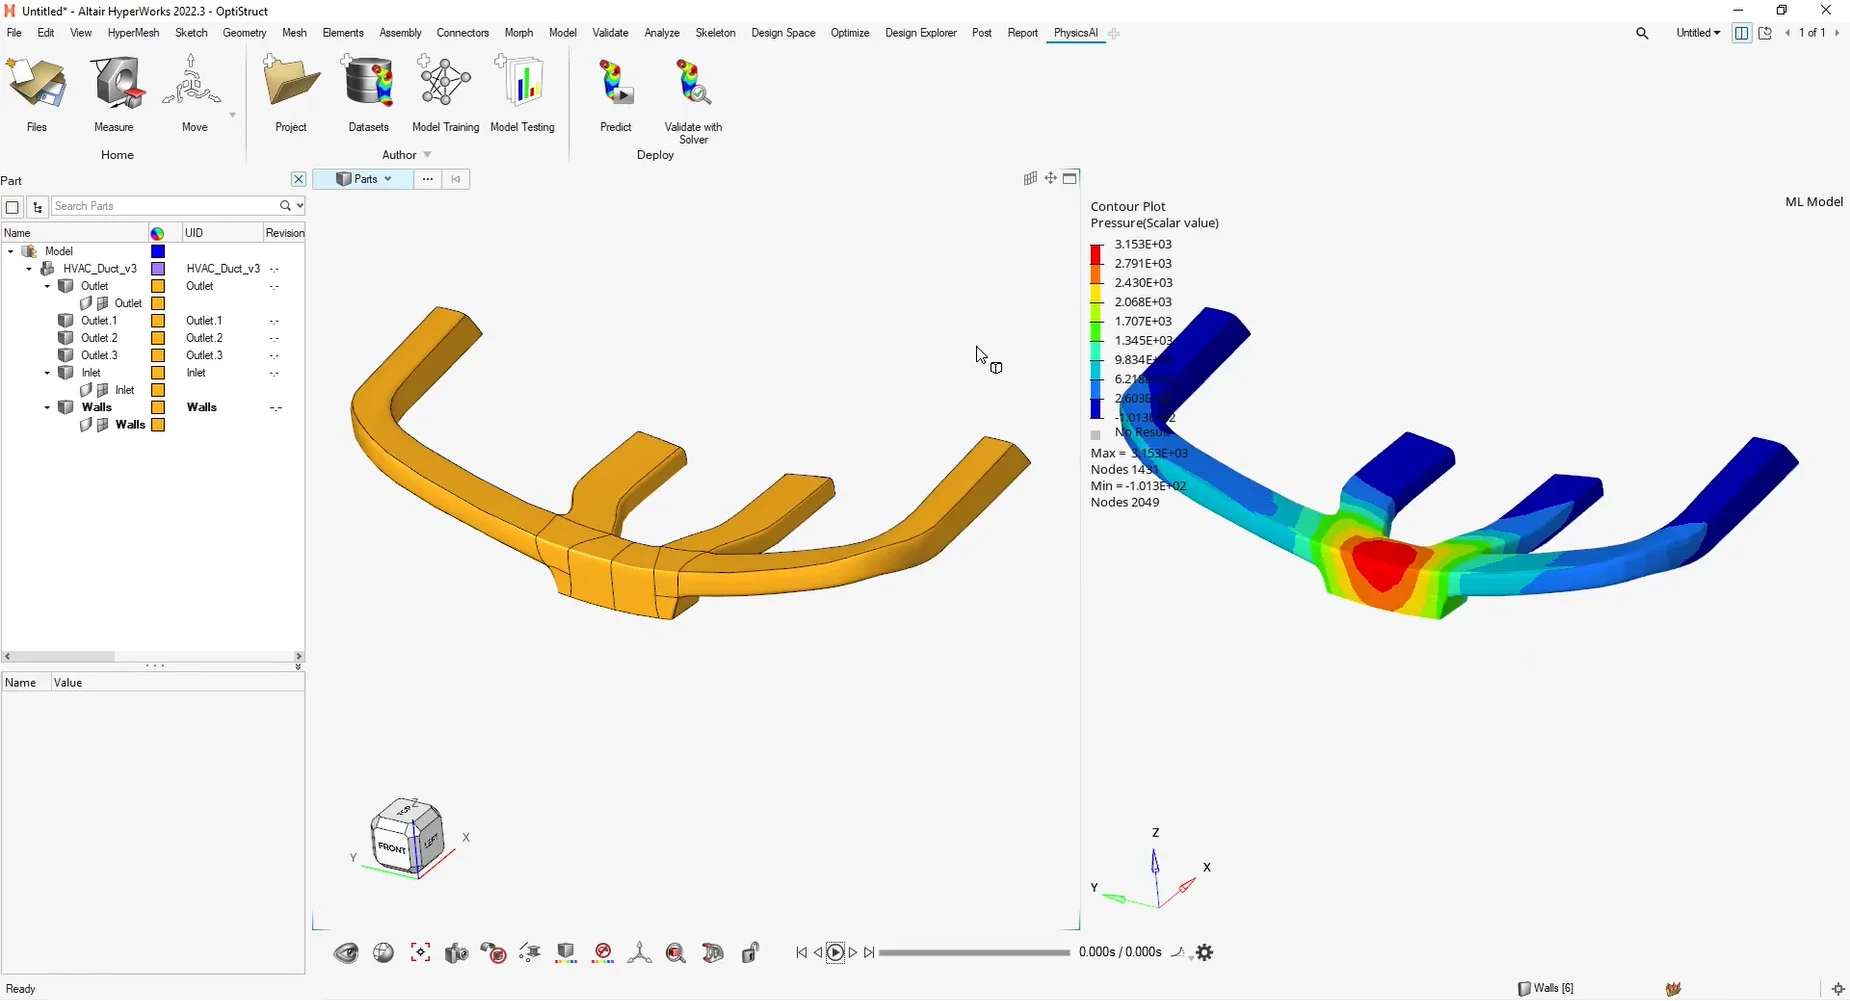Toggle the lock icon in view toolbar
Viewport: 1850px width, 1001px height.
pyautogui.click(x=750, y=953)
